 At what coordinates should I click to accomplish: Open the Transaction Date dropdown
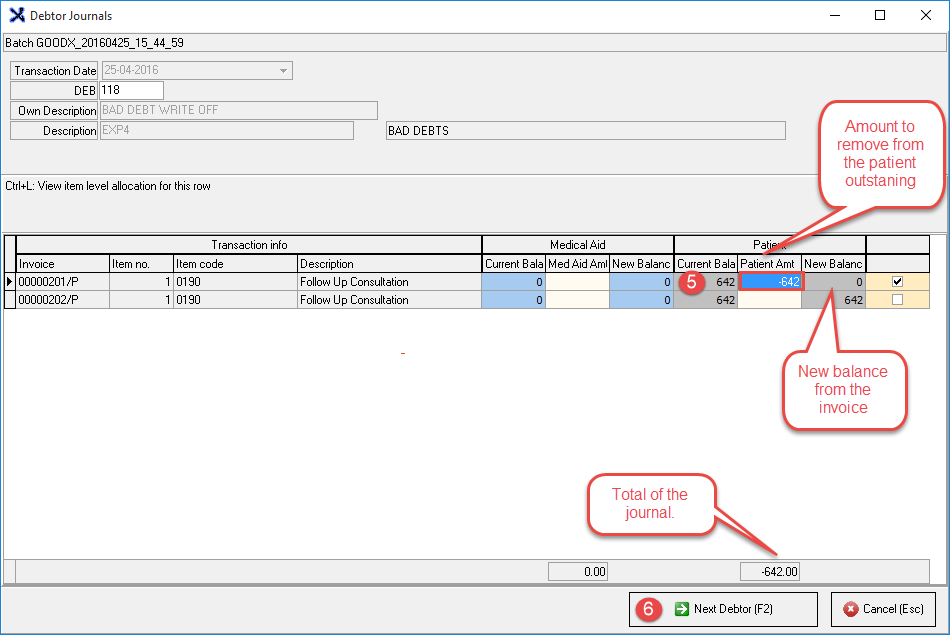coord(284,71)
